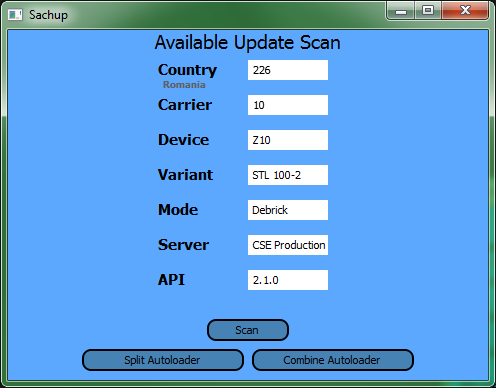The width and height of the screenshot is (496, 388).
Task: Click the Combine Autoloader button
Action: pyautogui.click(x=333, y=360)
